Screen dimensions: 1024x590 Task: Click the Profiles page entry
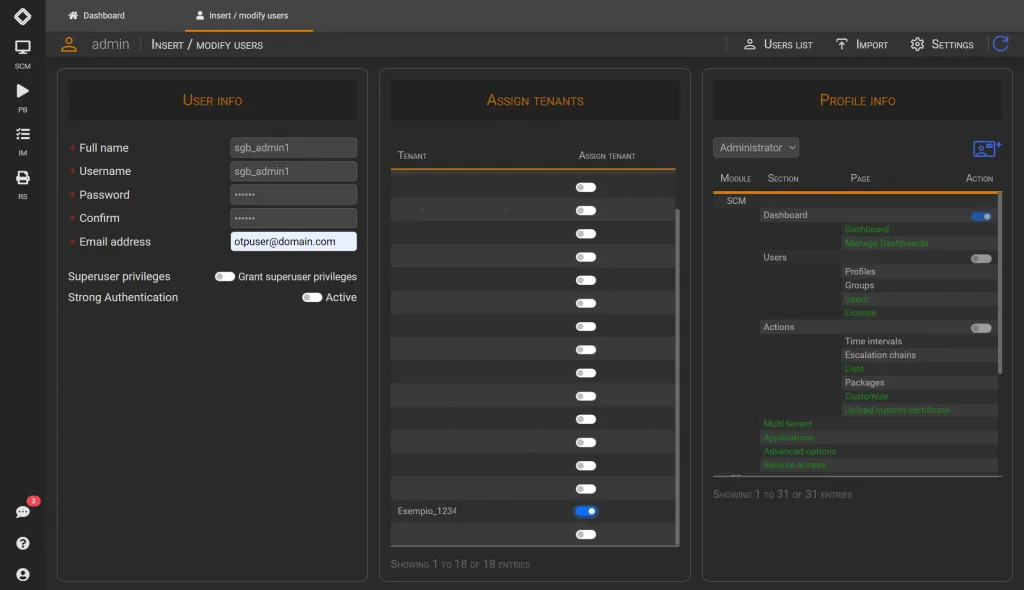pyautogui.click(x=859, y=271)
